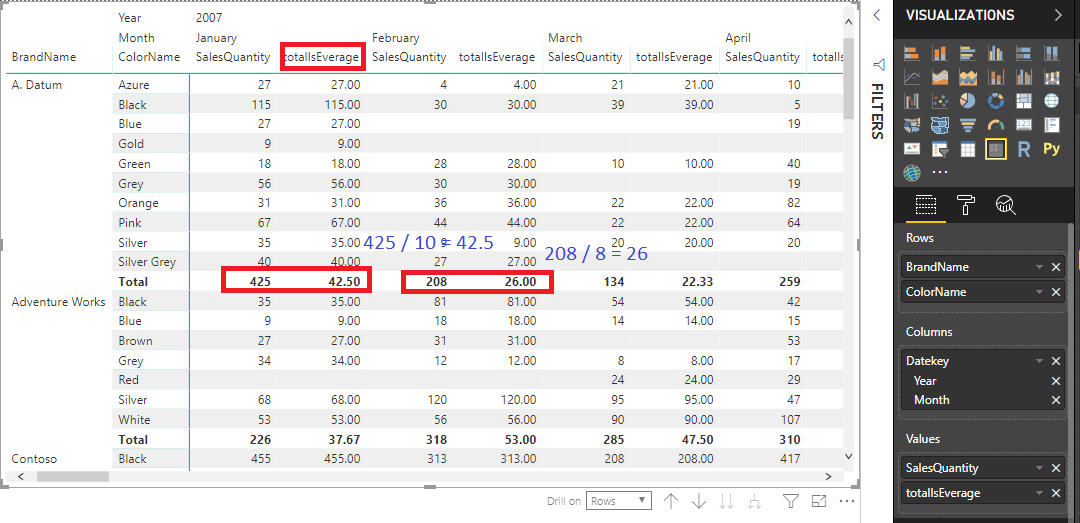1080x523 pixels.
Task: Open More options ellipsis under matrix
Action: 847,501
